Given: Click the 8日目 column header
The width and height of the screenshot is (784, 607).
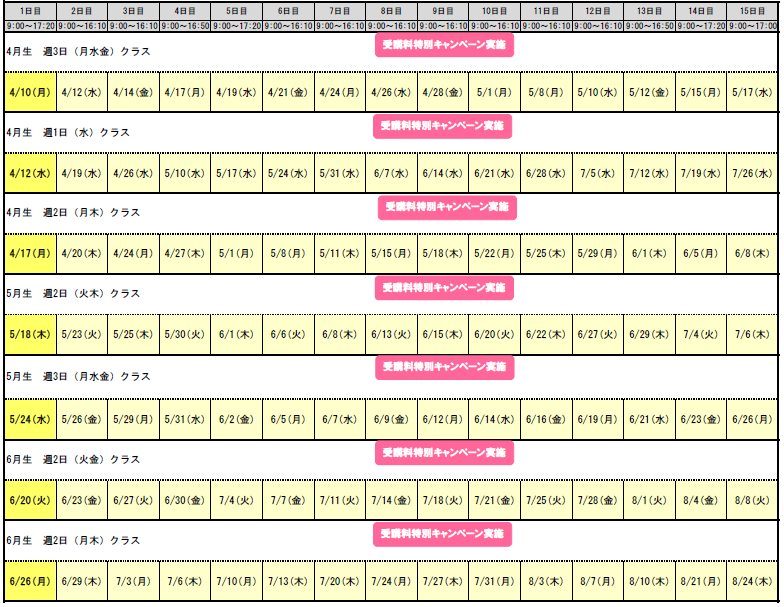Looking at the screenshot, I should (391, 11).
